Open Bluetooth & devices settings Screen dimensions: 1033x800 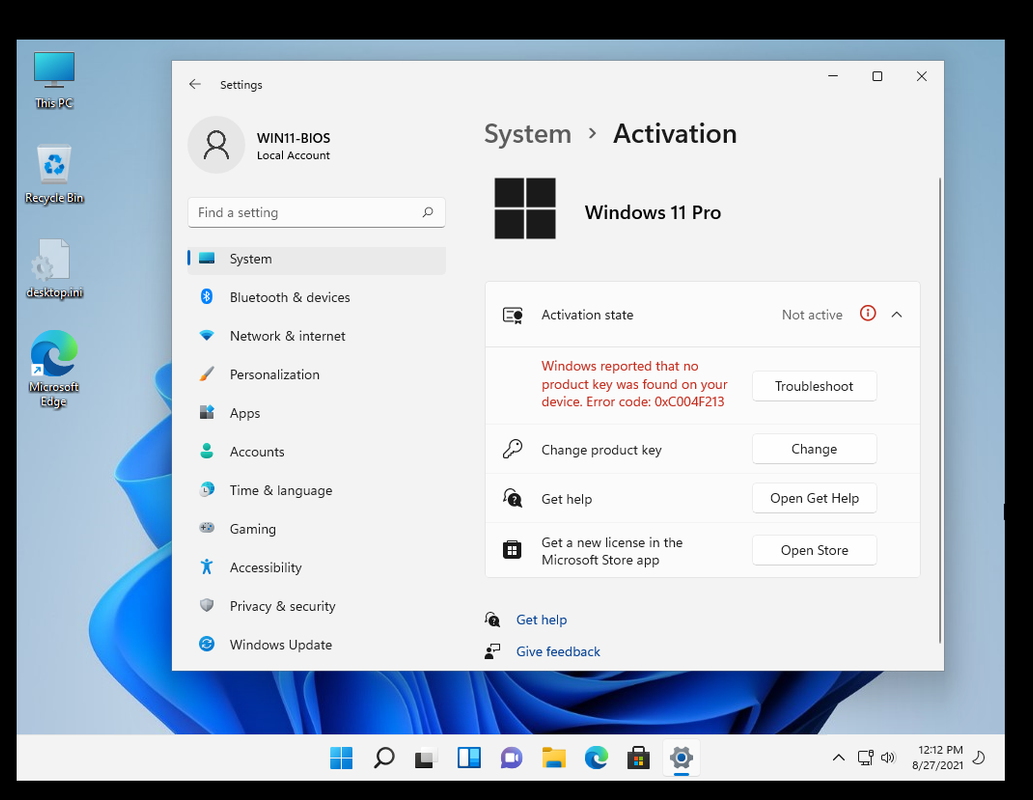coord(317,297)
